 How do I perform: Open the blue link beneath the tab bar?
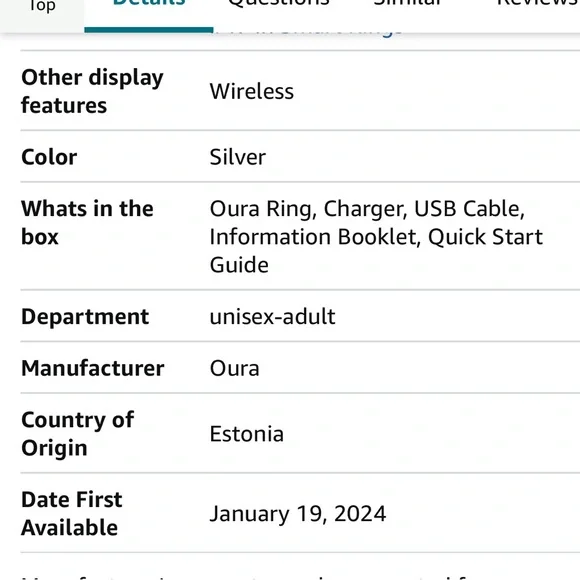[x=307, y=34]
